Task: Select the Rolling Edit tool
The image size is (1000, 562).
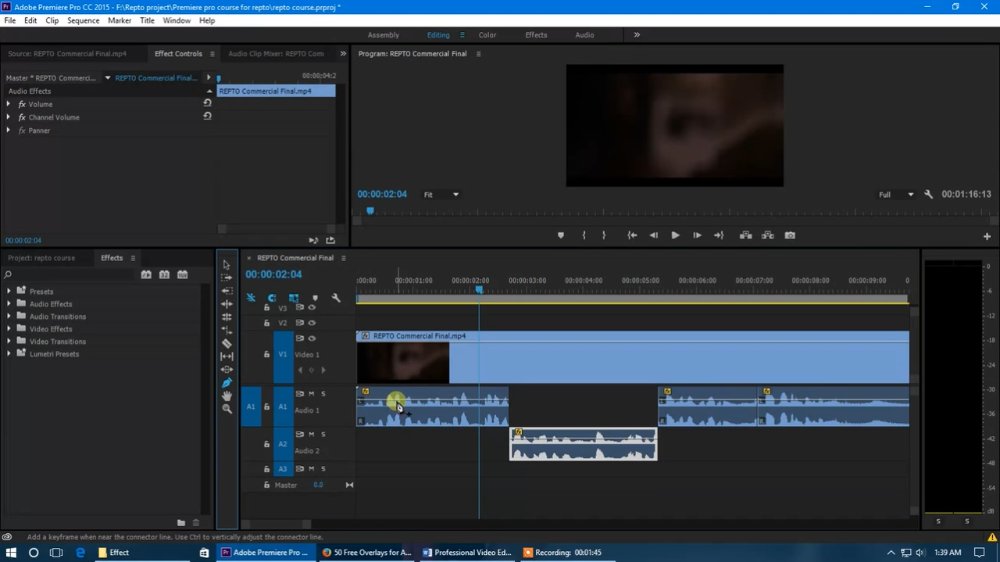Action: 226,304
